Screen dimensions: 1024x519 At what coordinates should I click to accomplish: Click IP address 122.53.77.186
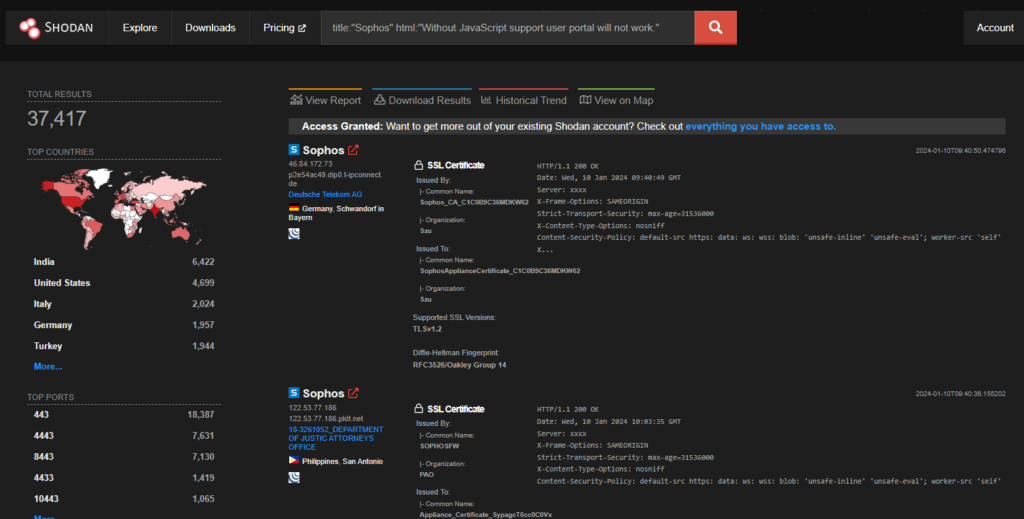312,407
